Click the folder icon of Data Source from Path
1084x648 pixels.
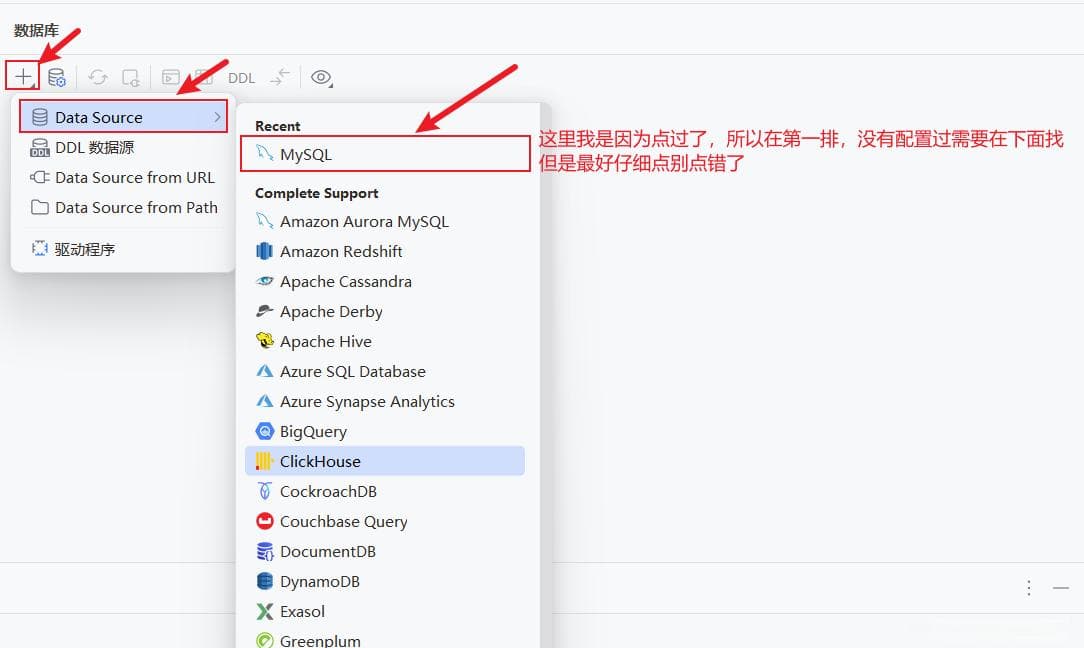coord(40,207)
